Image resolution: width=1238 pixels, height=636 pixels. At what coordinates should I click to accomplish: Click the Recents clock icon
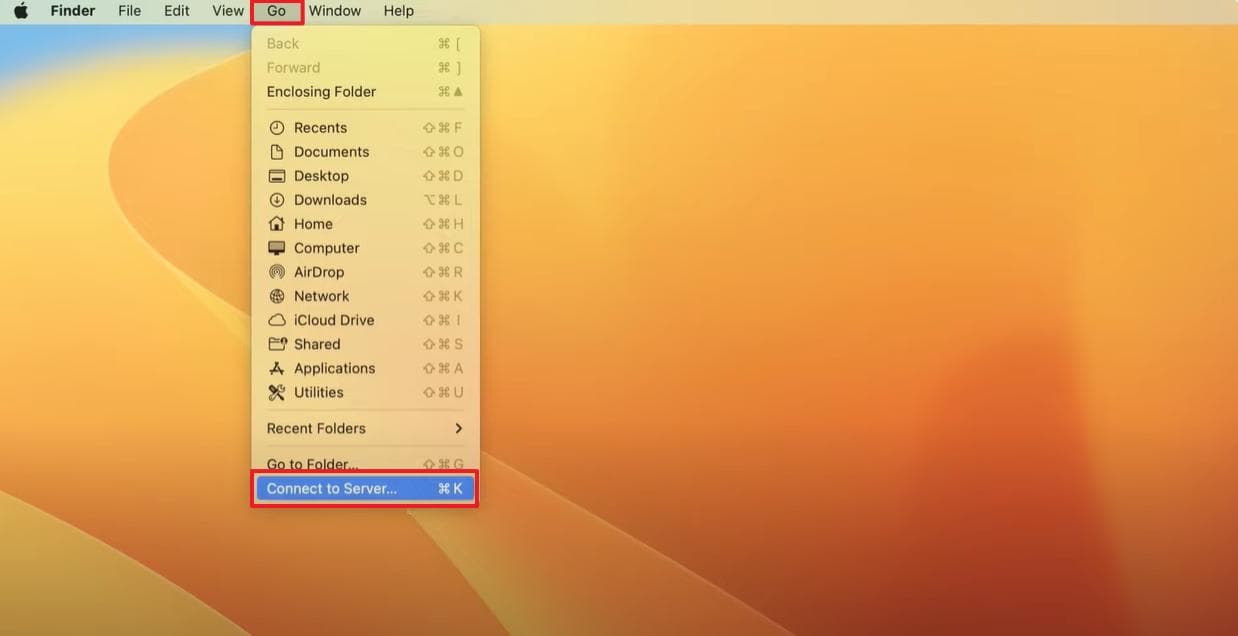point(277,128)
